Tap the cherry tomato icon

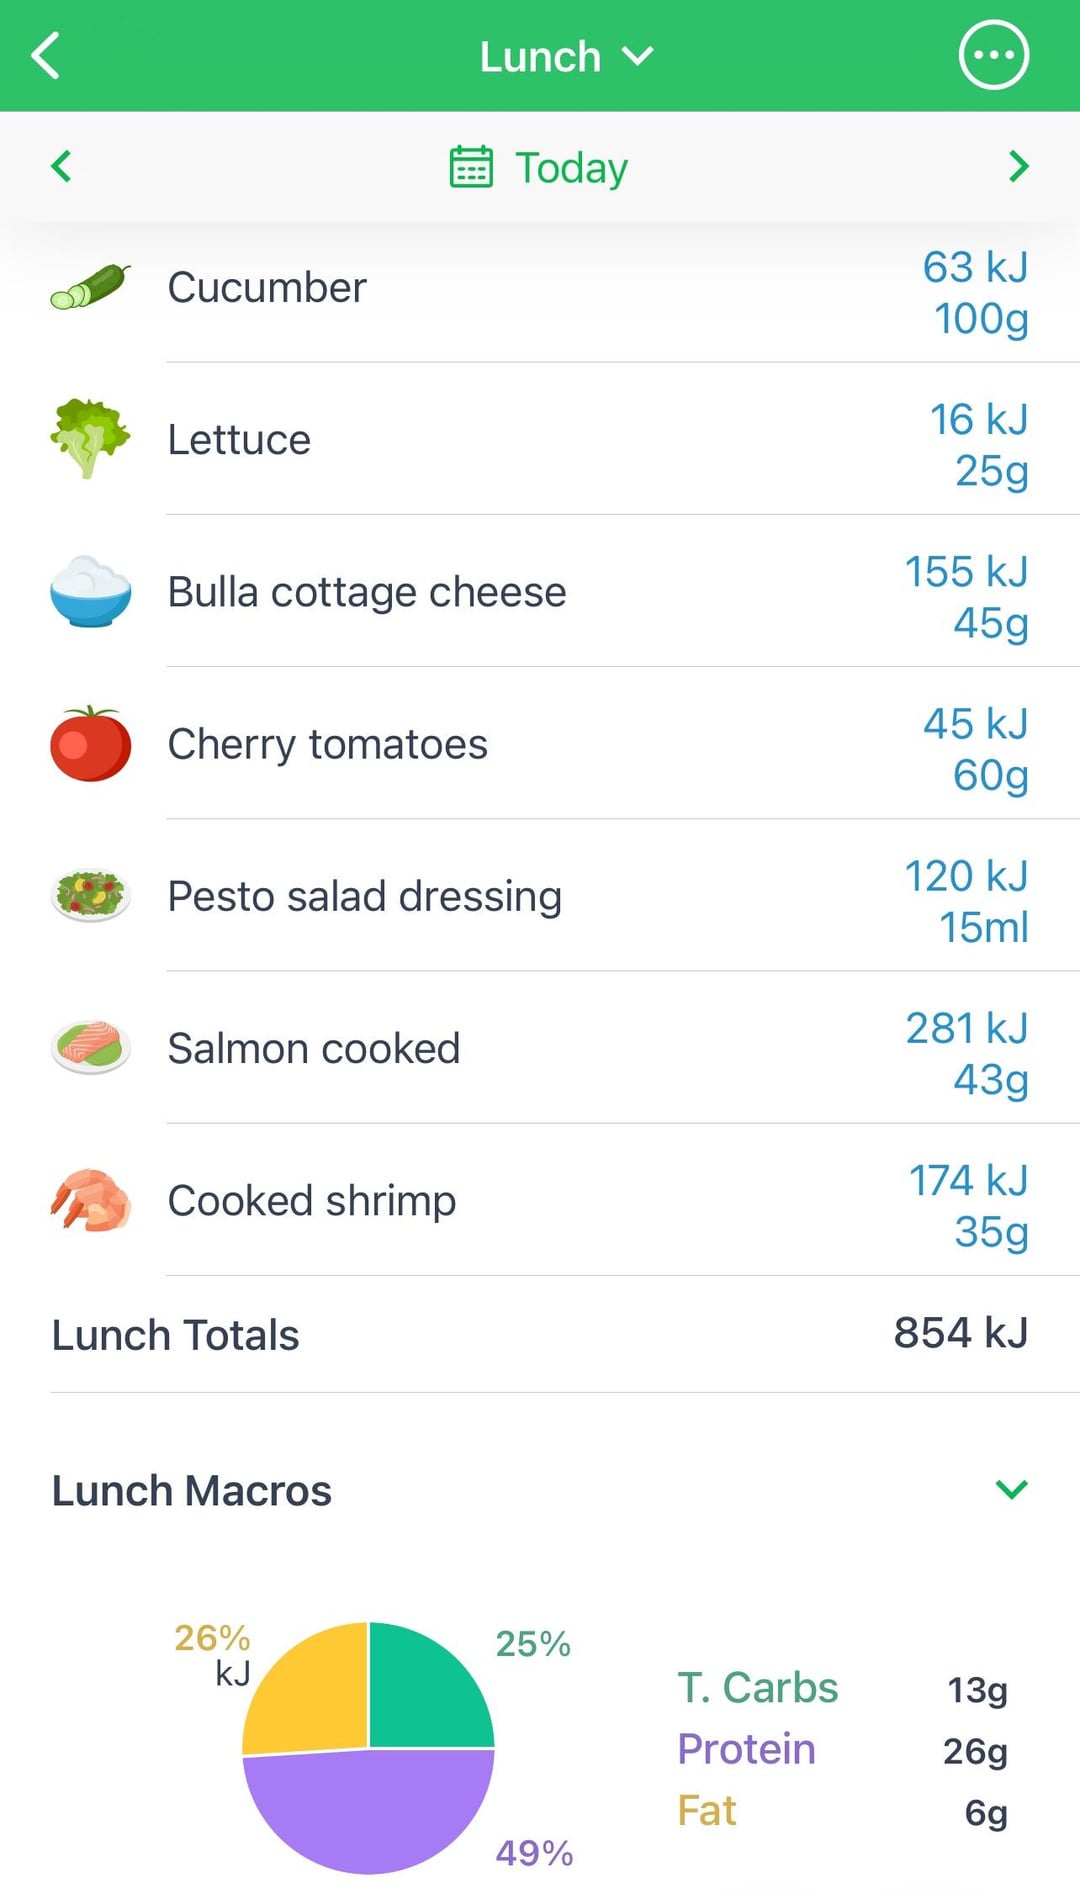[90, 744]
